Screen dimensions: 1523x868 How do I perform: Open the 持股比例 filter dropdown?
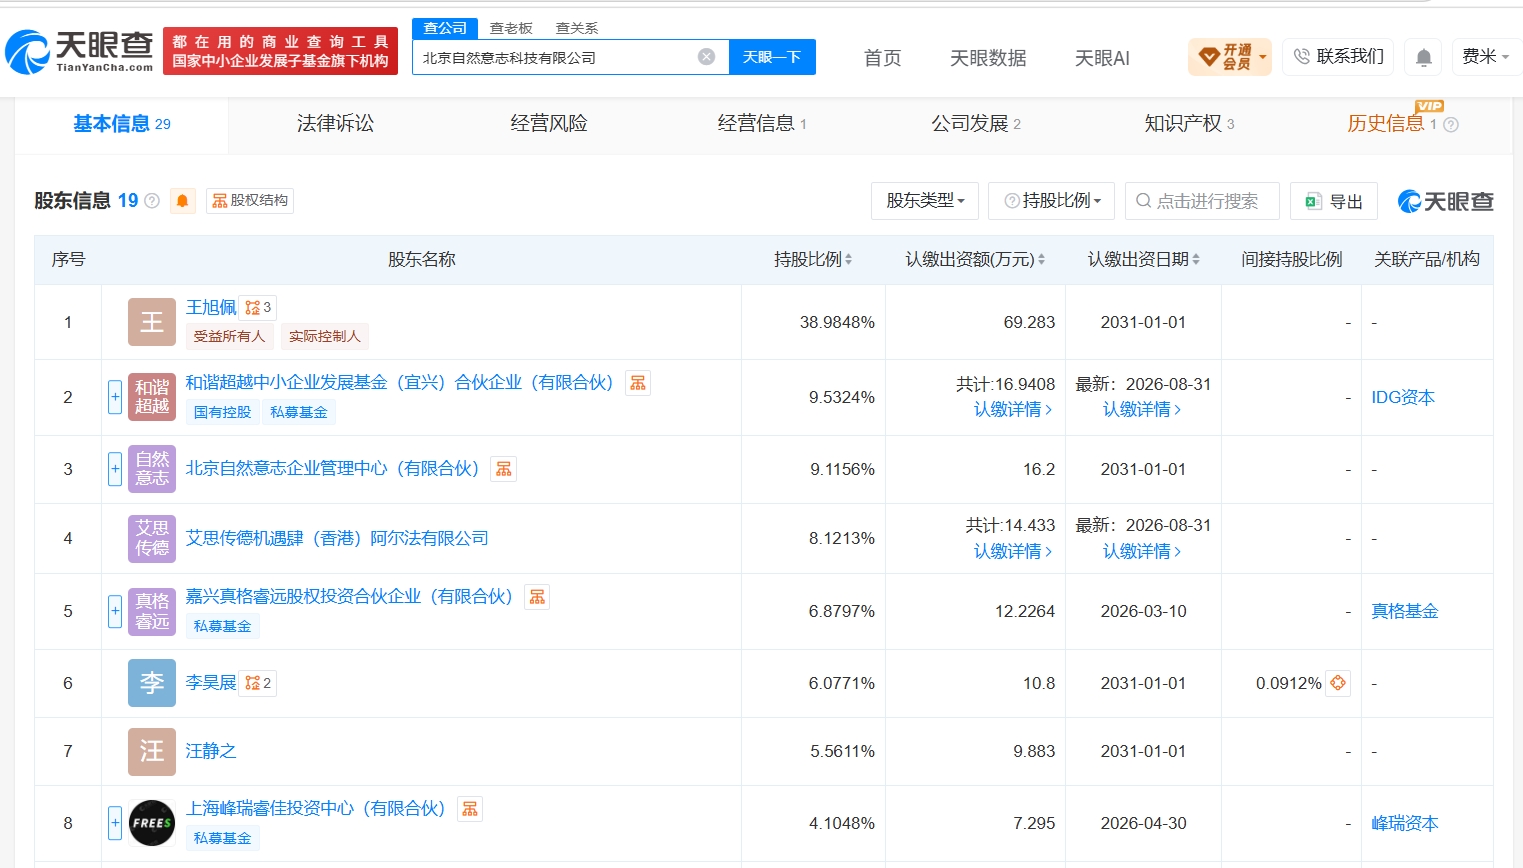(1051, 201)
